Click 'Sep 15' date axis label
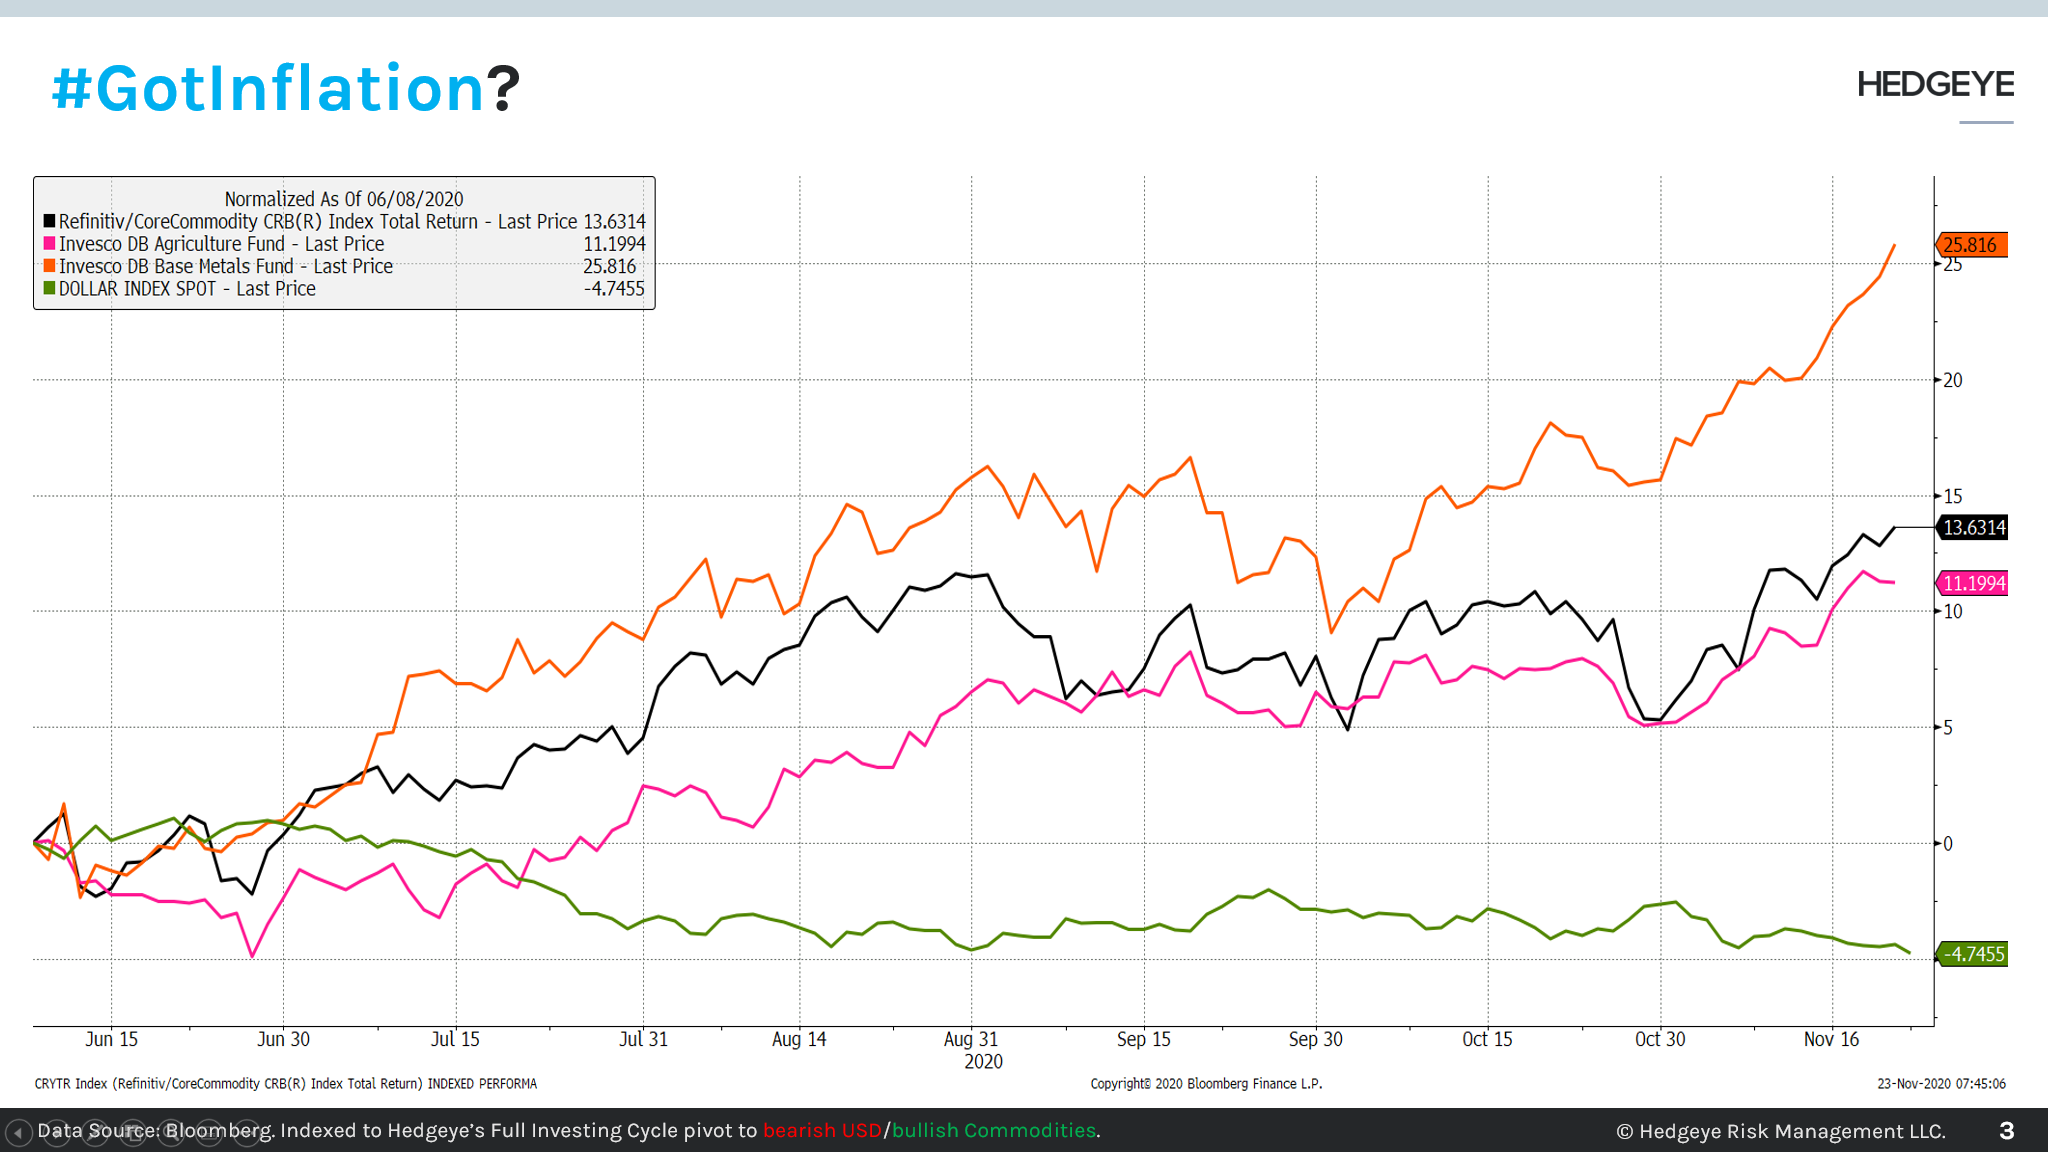 [1143, 1039]
